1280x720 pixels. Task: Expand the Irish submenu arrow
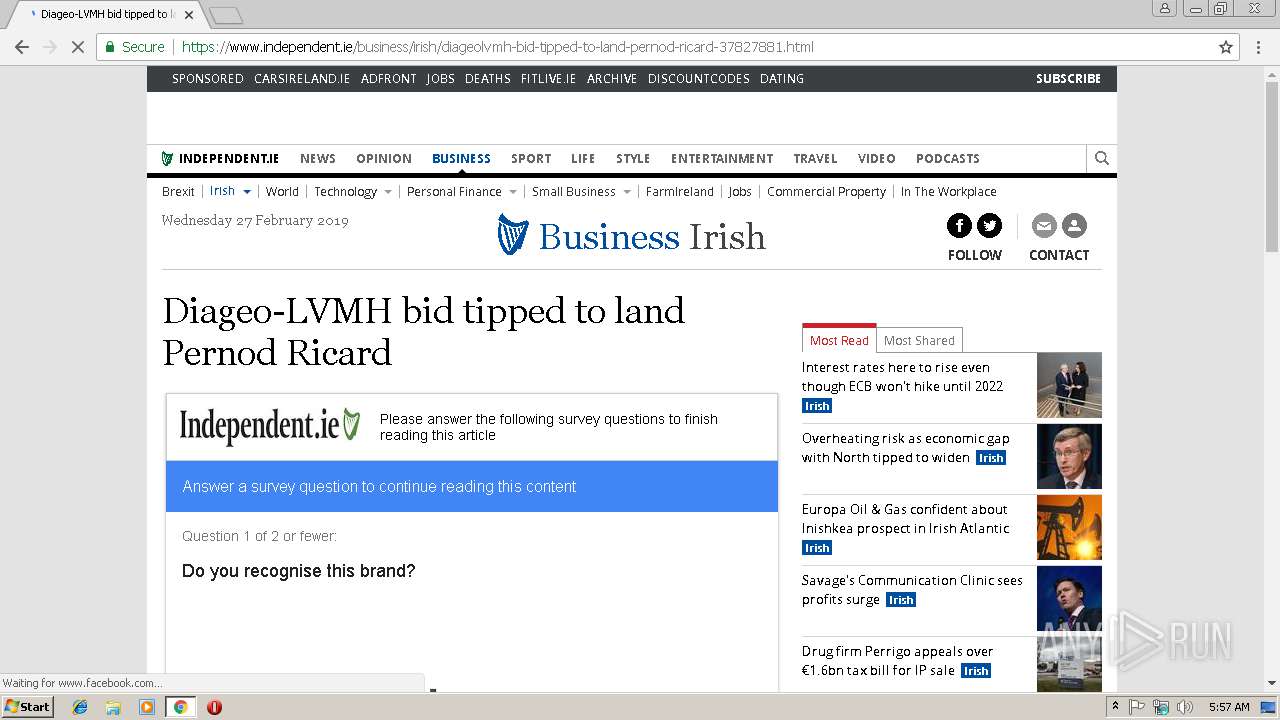pyautogui.click(x=247, y=192)
